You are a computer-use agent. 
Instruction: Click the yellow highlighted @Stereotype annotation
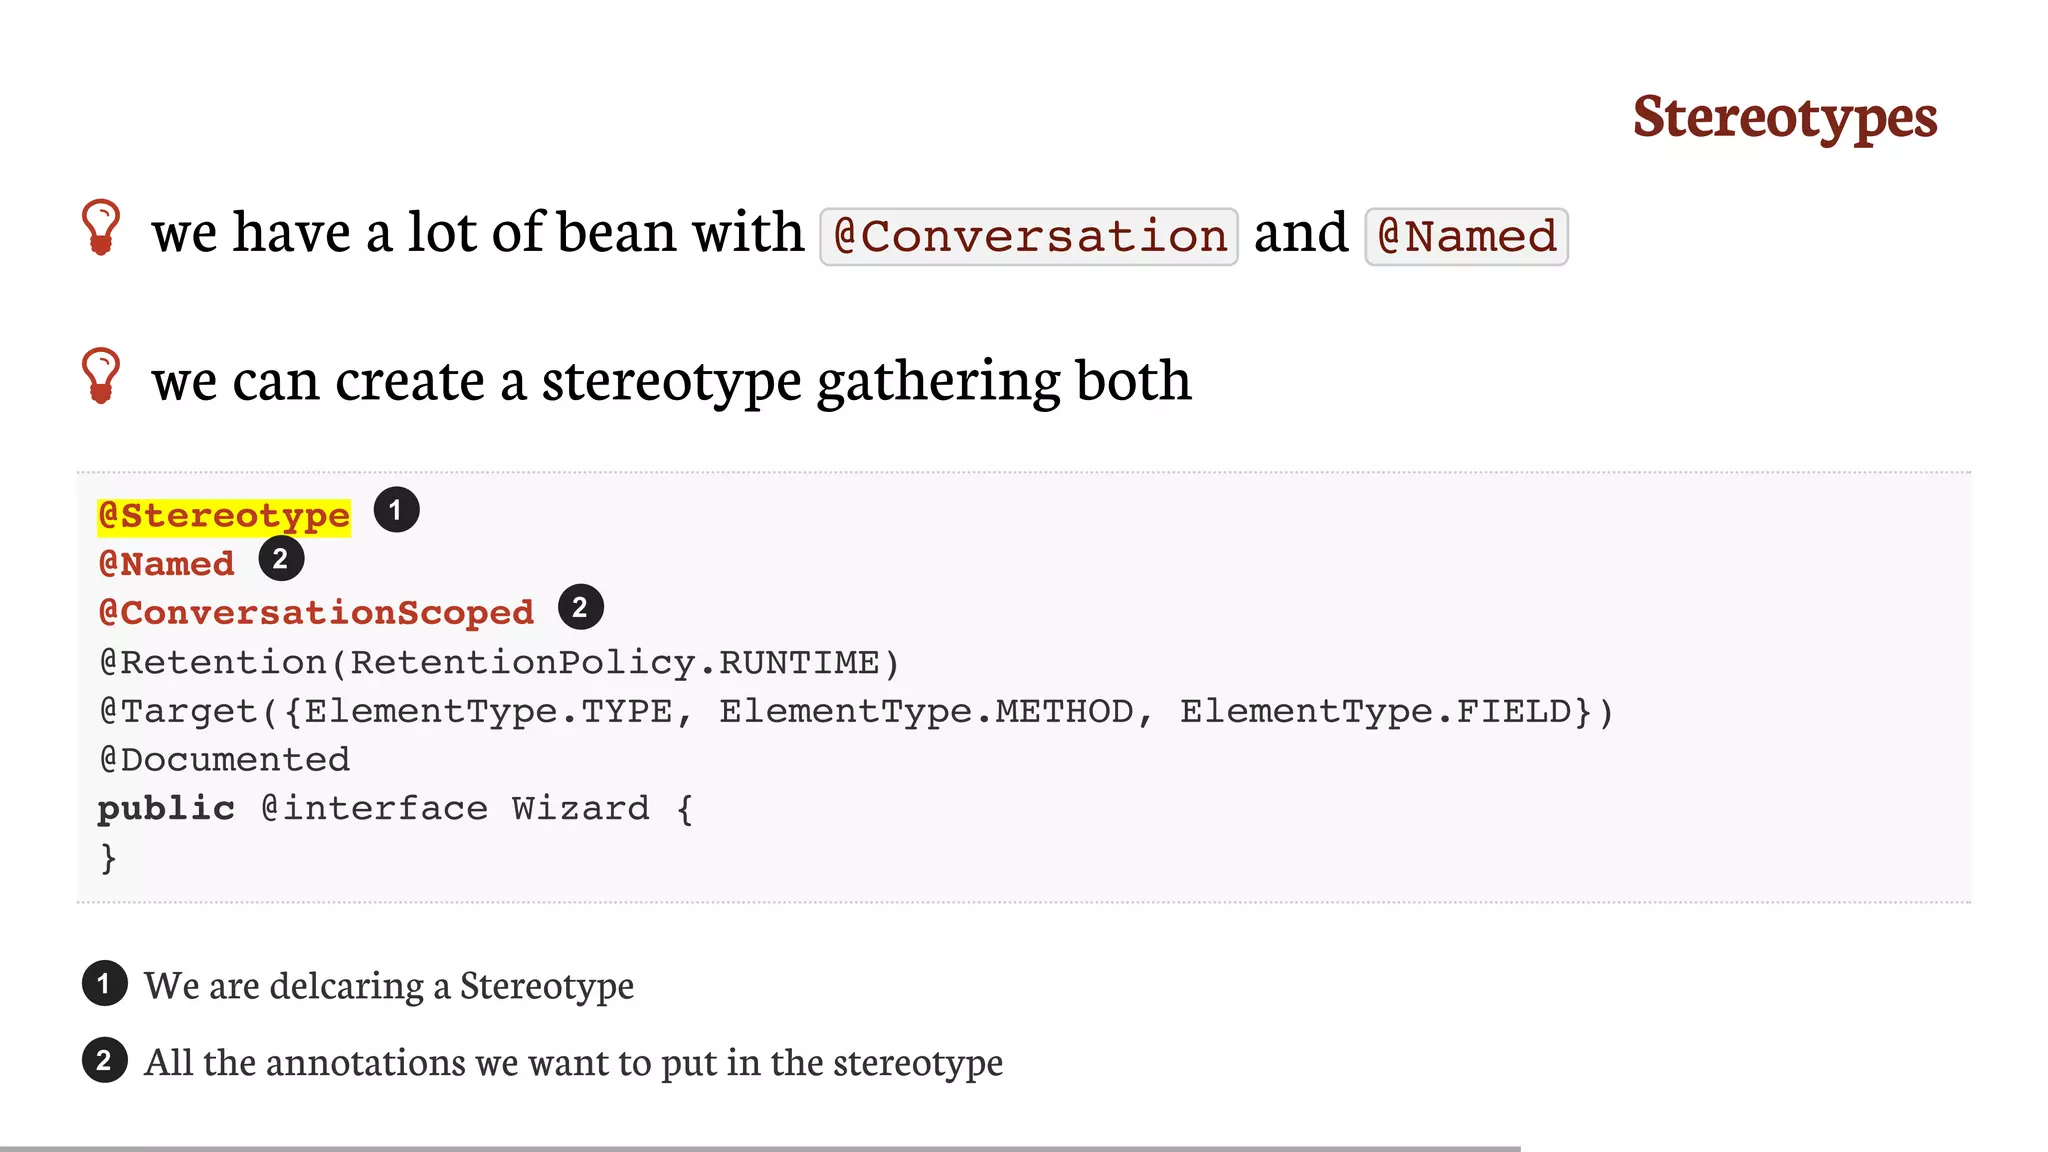tap(224, 516)
